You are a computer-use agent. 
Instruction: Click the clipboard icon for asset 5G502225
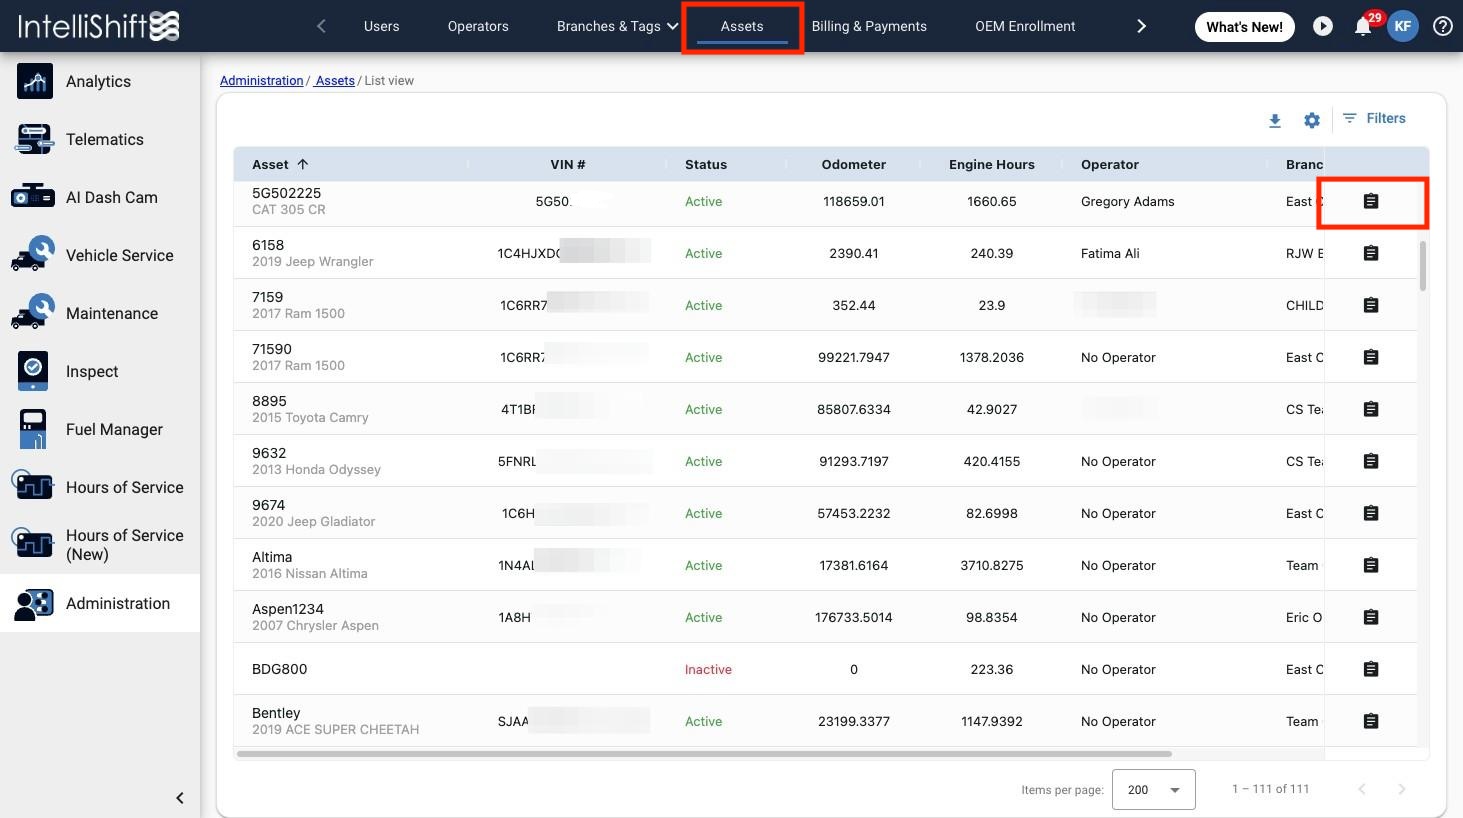point(1371,201)
